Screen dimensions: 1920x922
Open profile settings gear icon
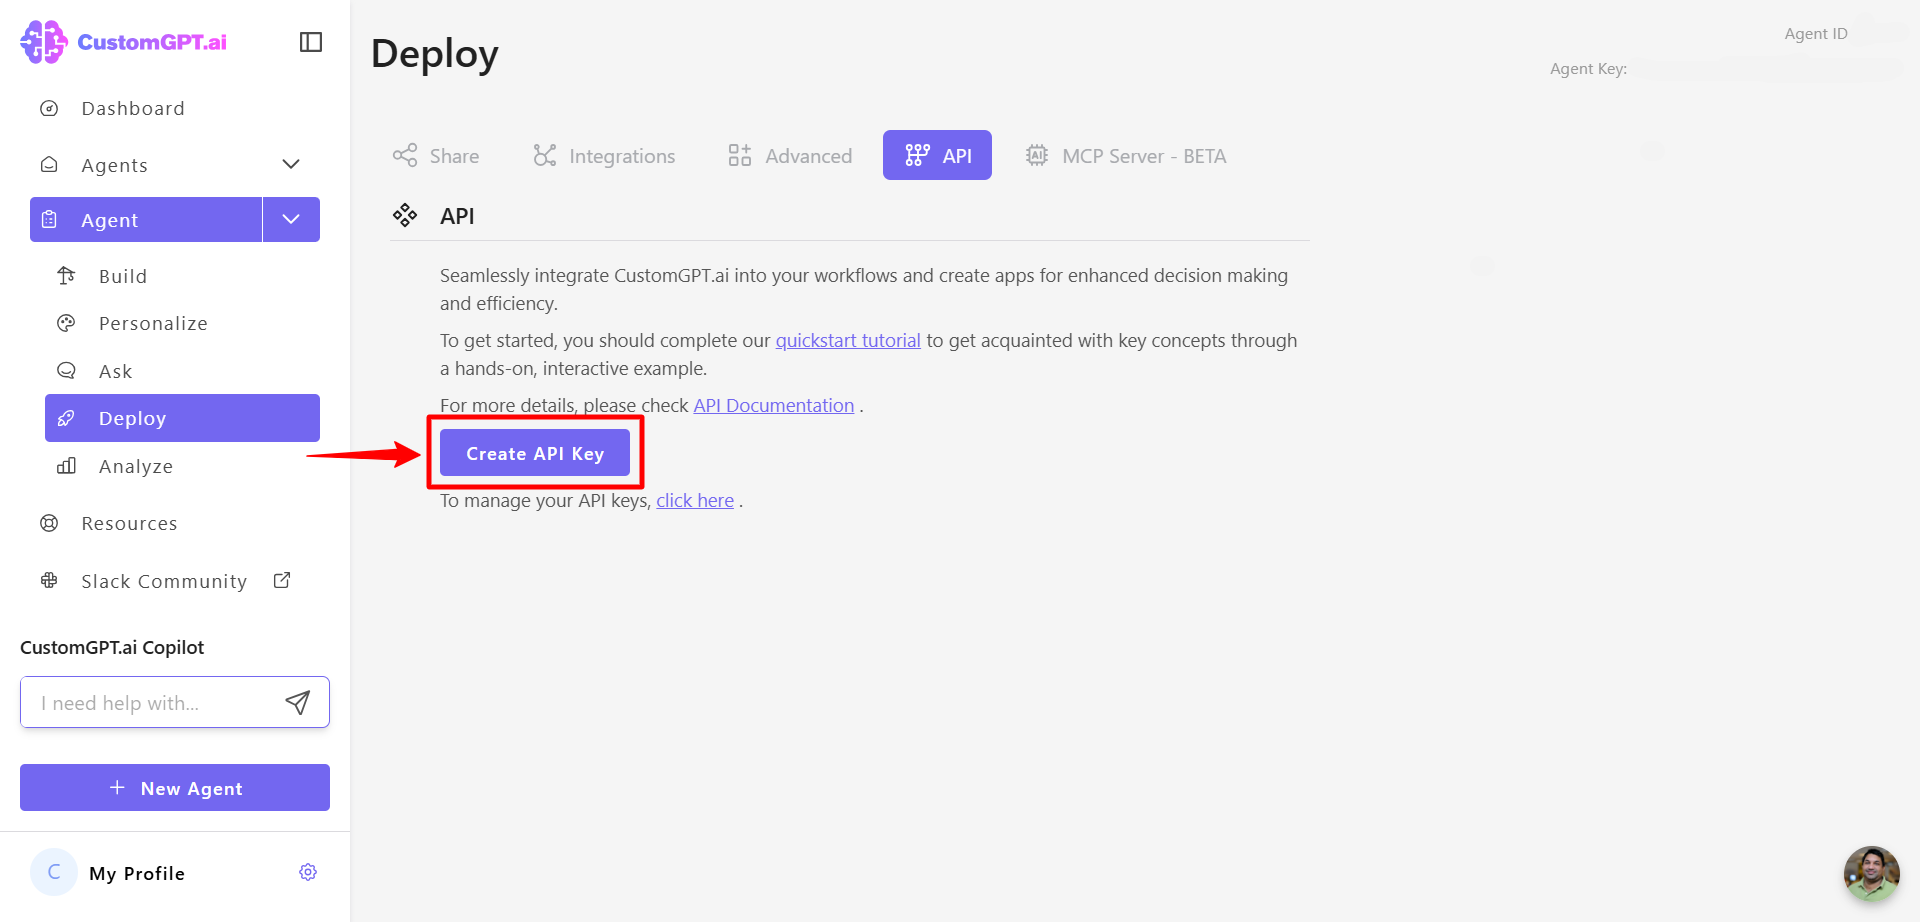point(308,872)
